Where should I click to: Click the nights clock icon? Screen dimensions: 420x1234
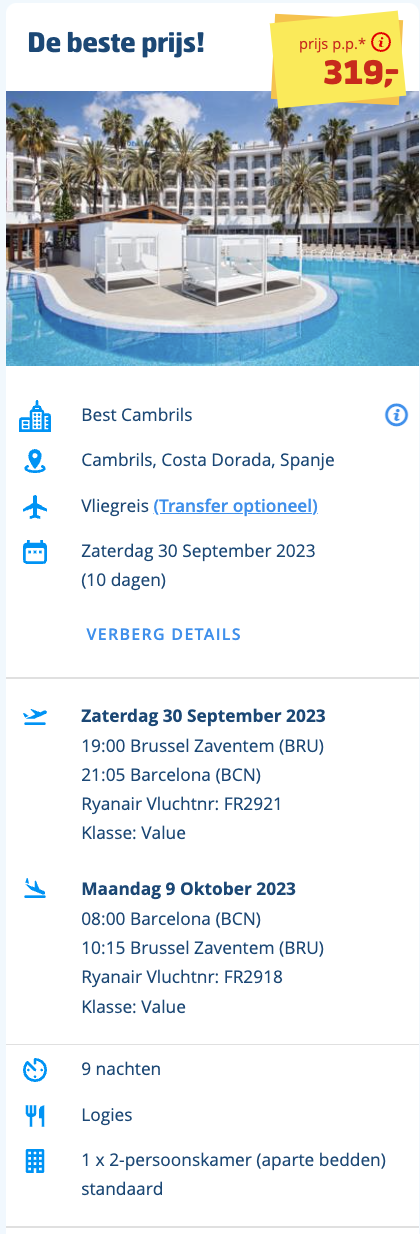[x=35, y=1070]
